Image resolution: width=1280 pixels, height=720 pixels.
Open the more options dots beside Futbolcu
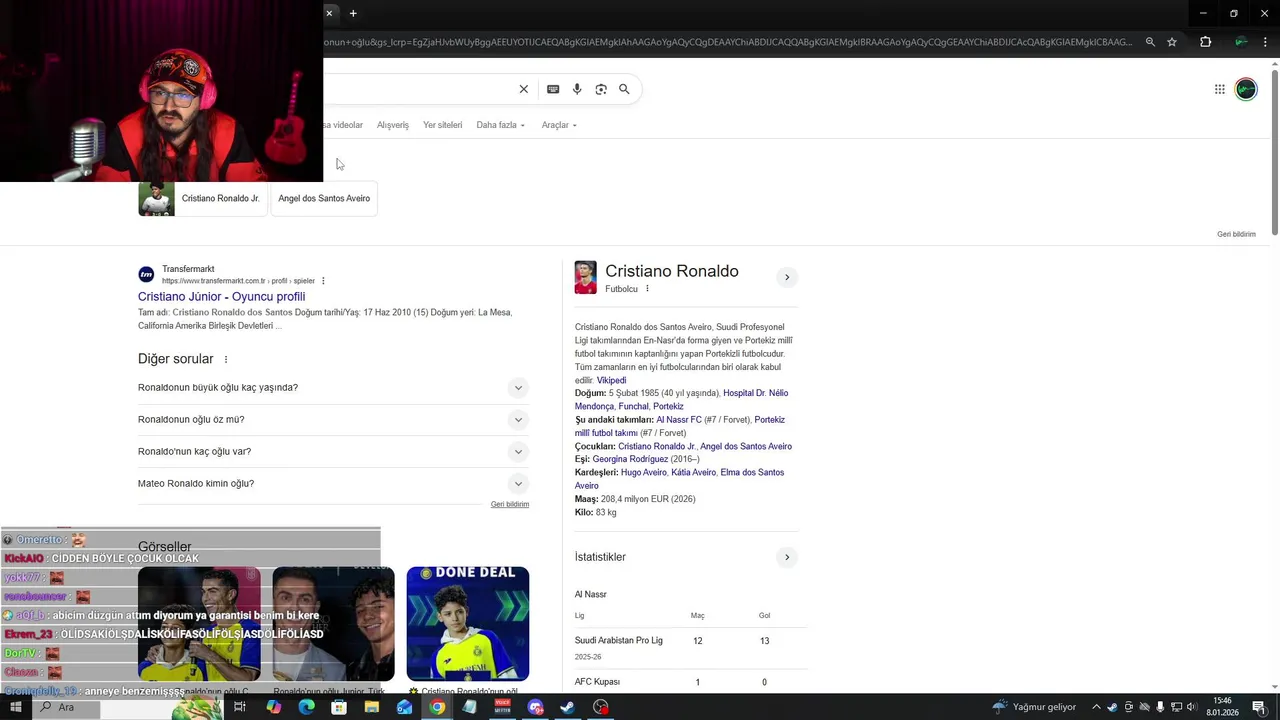pos(647,289)
